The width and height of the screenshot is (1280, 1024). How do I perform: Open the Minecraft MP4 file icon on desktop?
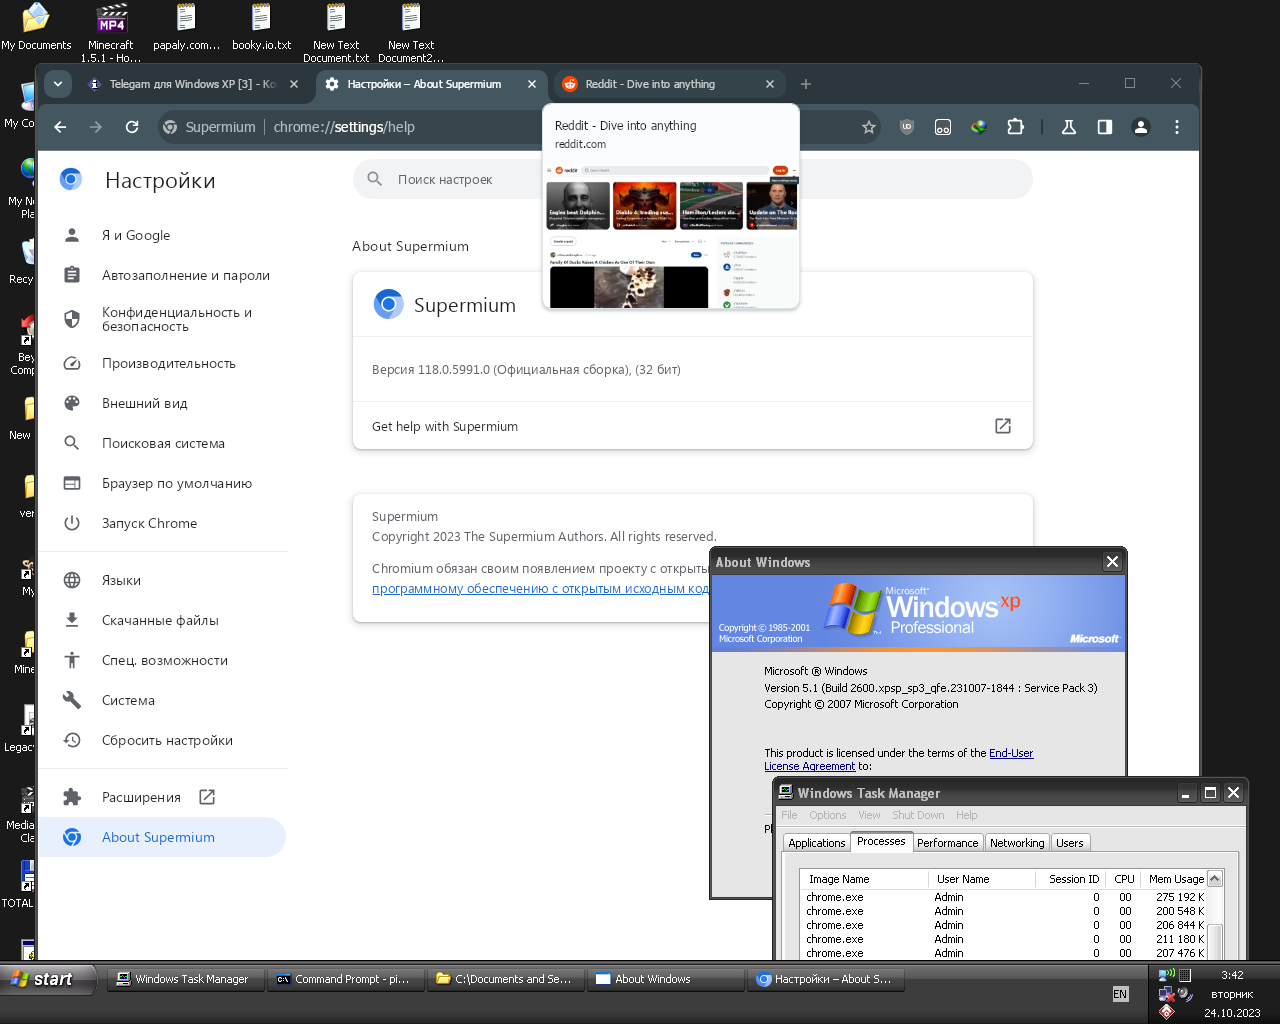coord(111,32)
